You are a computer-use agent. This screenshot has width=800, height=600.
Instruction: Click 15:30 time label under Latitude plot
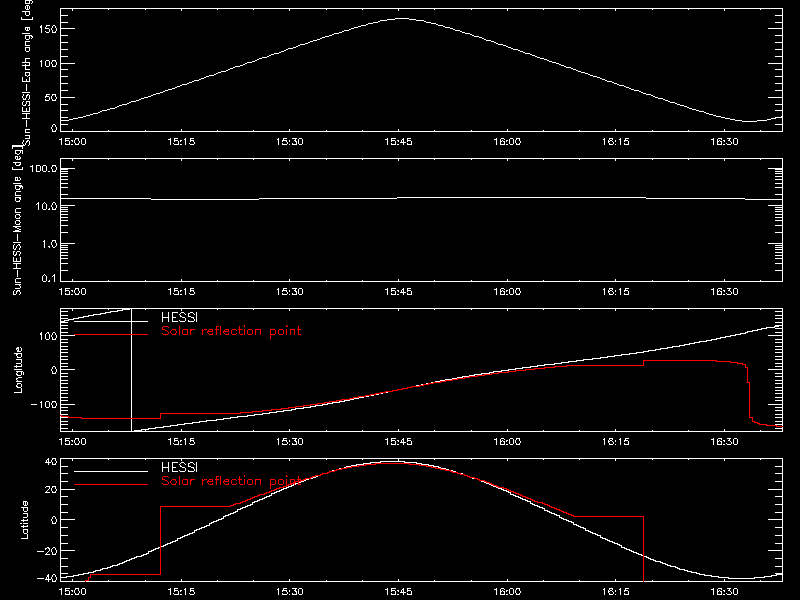(290, 592)
